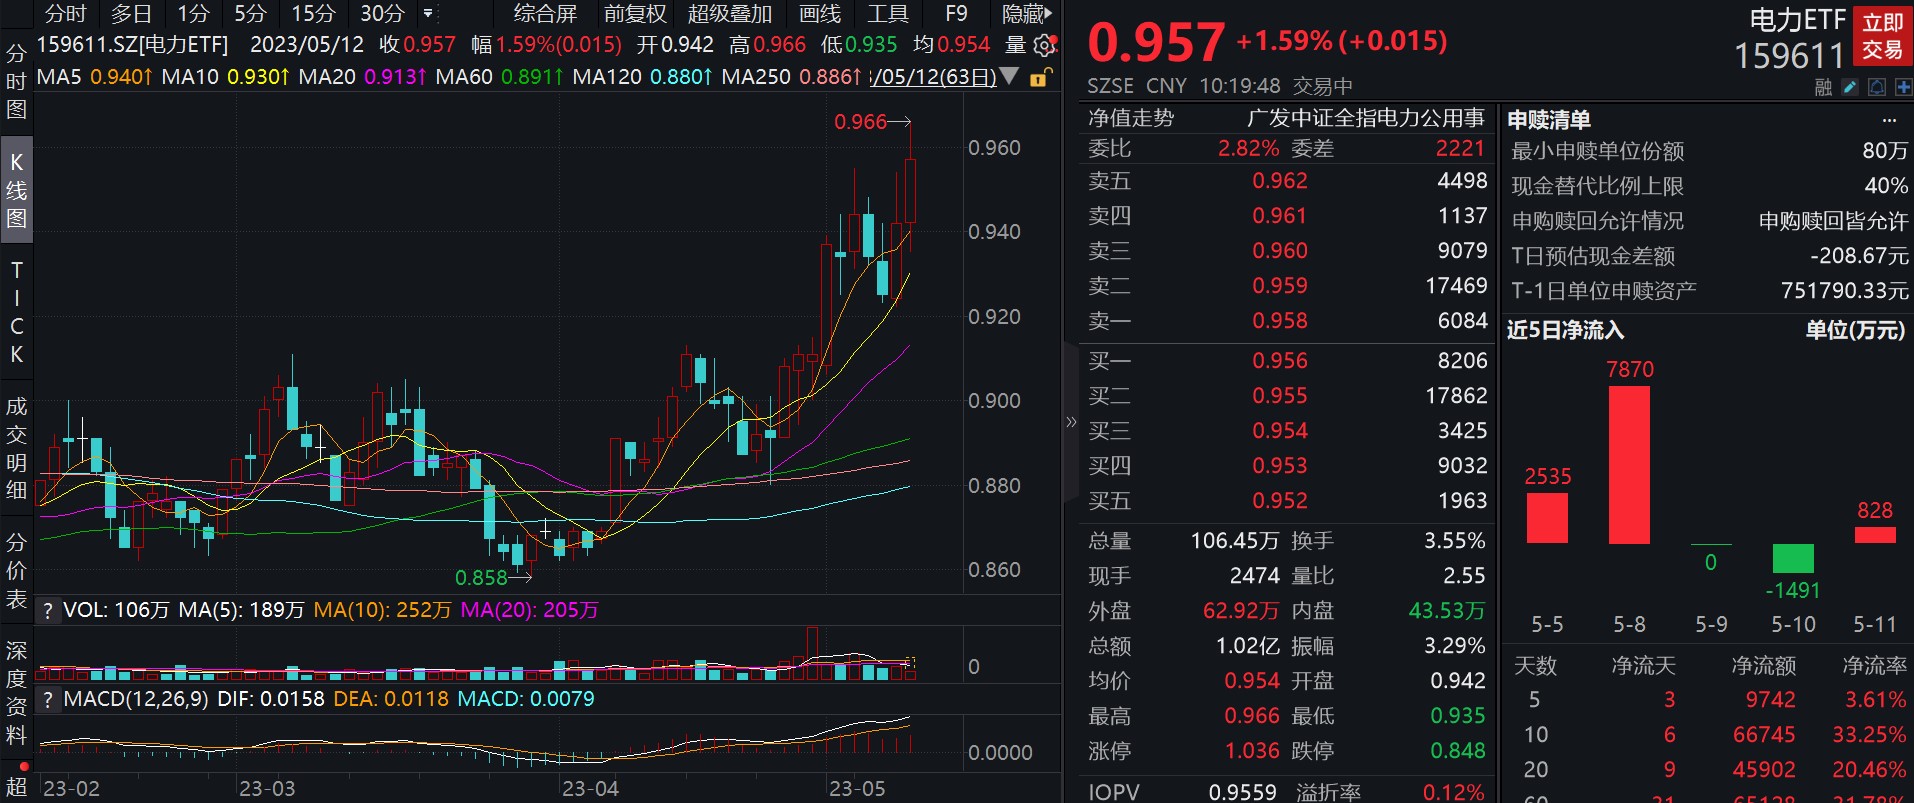Click the 委差 value 2221

click(1460, 149)
